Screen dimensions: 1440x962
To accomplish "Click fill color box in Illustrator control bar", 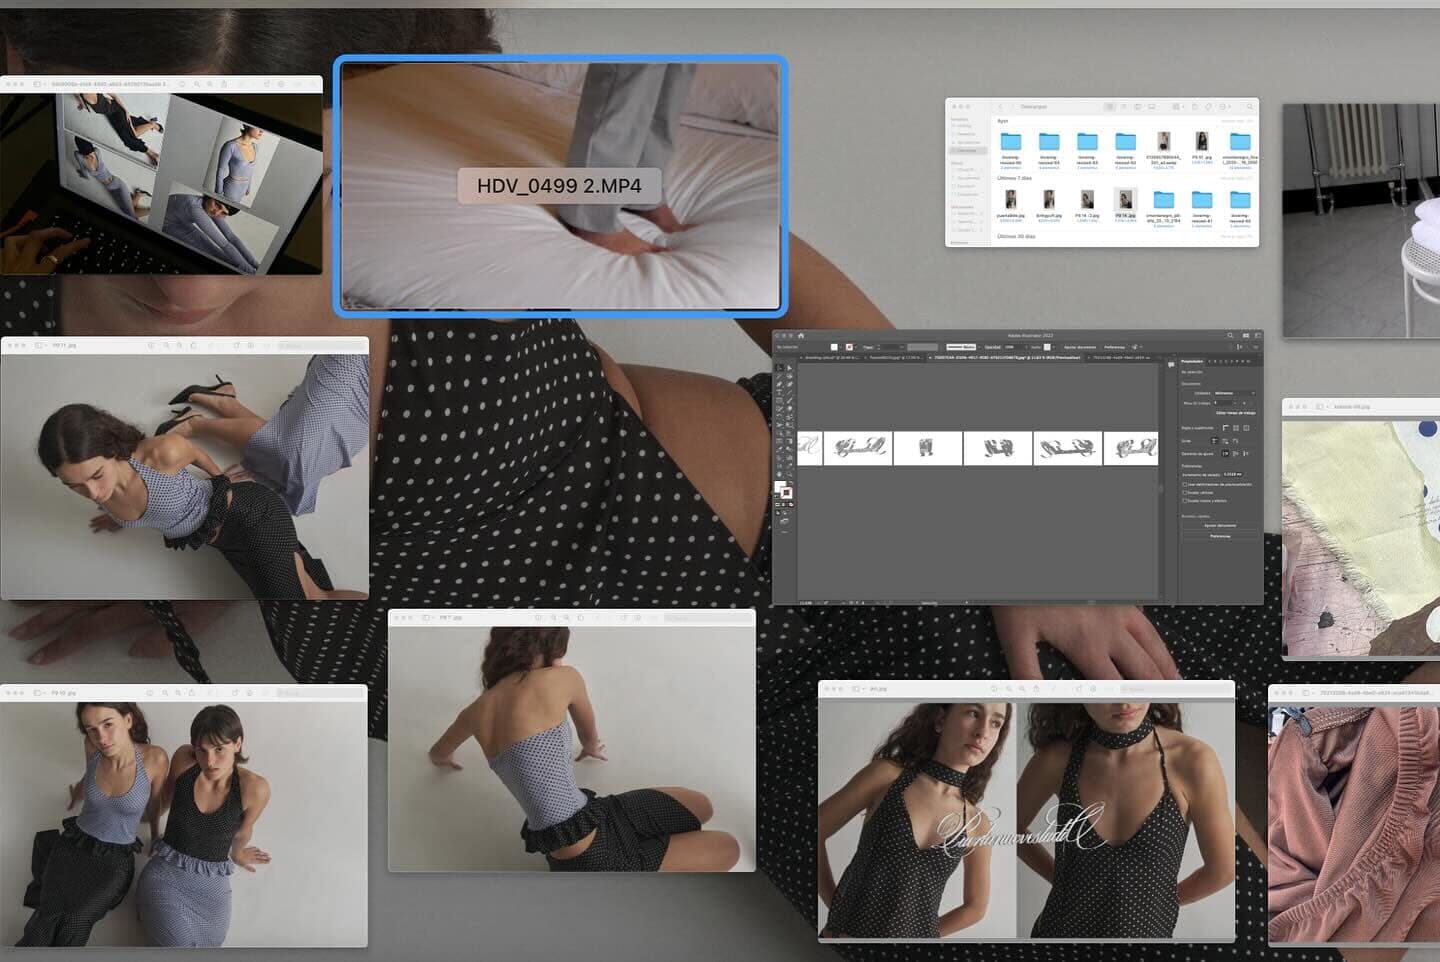I will tap(834, 347).
